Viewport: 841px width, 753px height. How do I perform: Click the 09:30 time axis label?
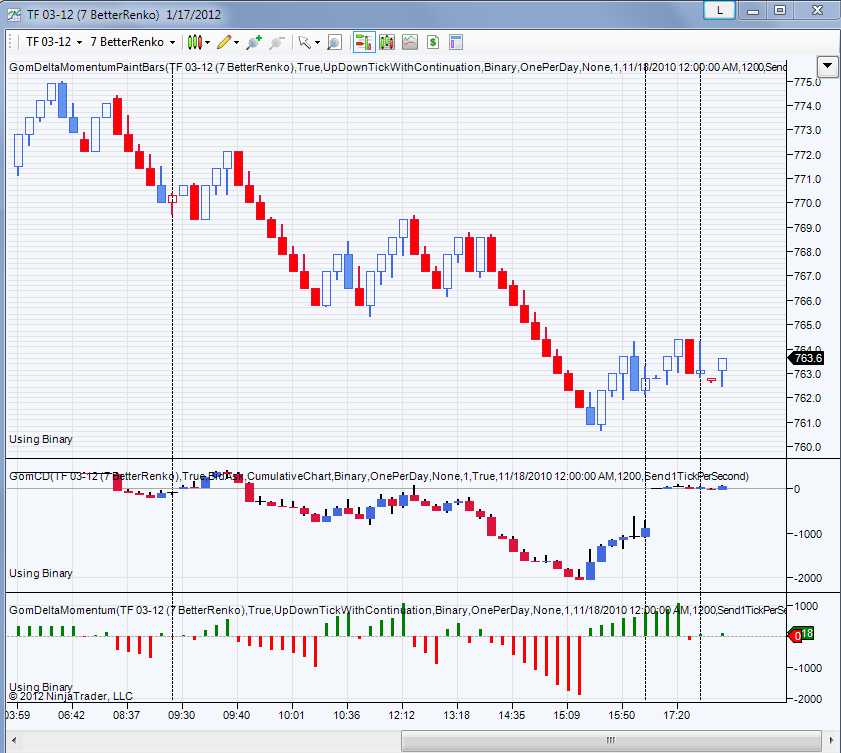pos(181,715)
